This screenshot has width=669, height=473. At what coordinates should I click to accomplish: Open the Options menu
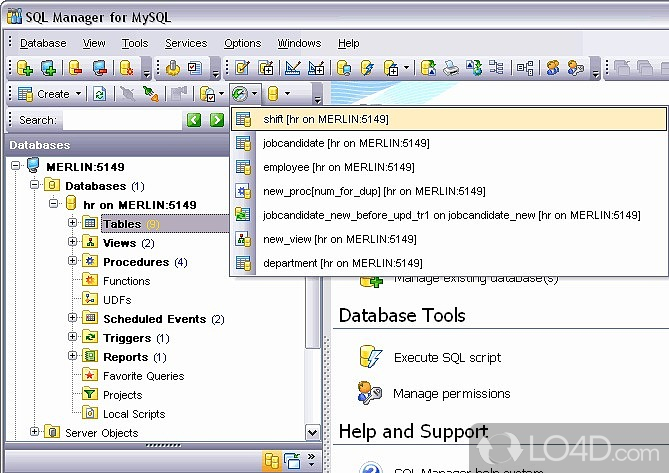(242, 43)
